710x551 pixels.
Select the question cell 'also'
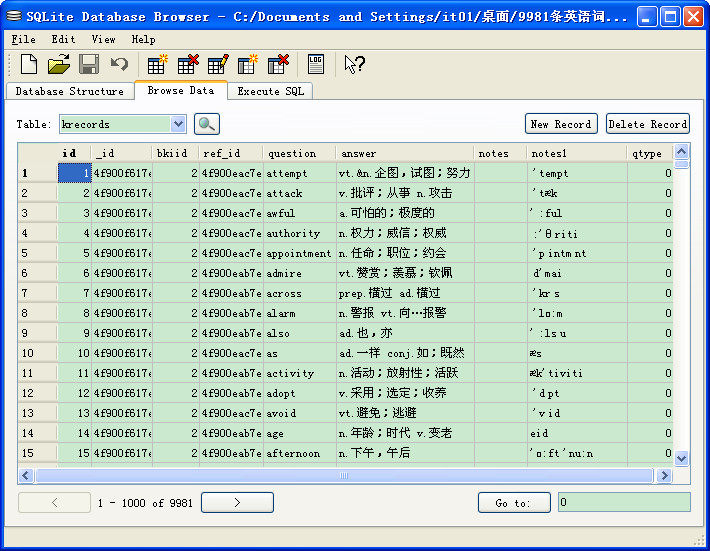pyautogui.click(x=299, y=333)
